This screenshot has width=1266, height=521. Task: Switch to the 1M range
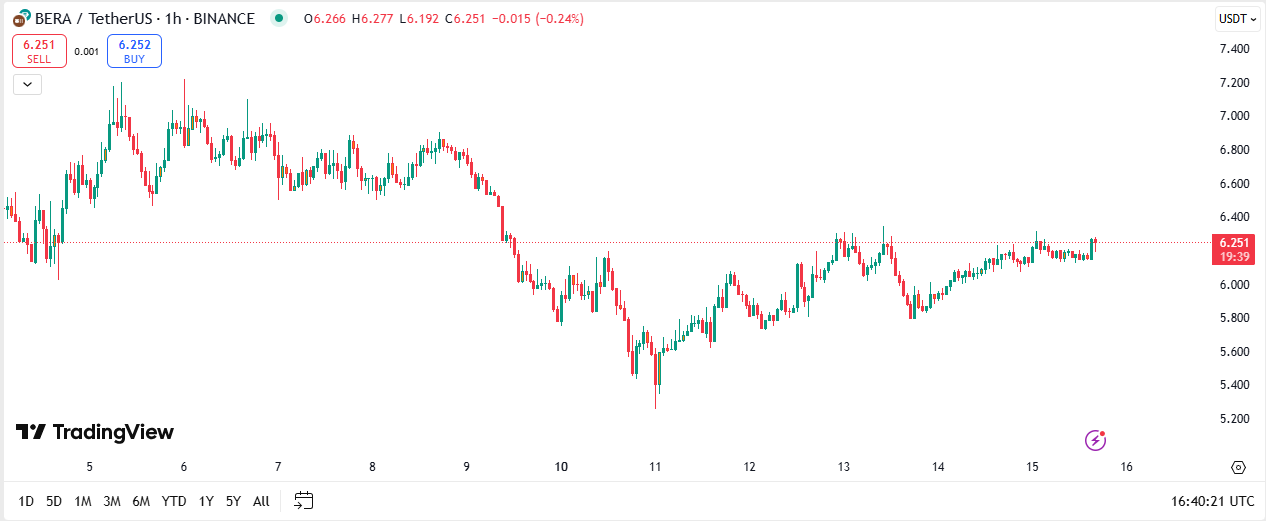[x=83, y=501]
